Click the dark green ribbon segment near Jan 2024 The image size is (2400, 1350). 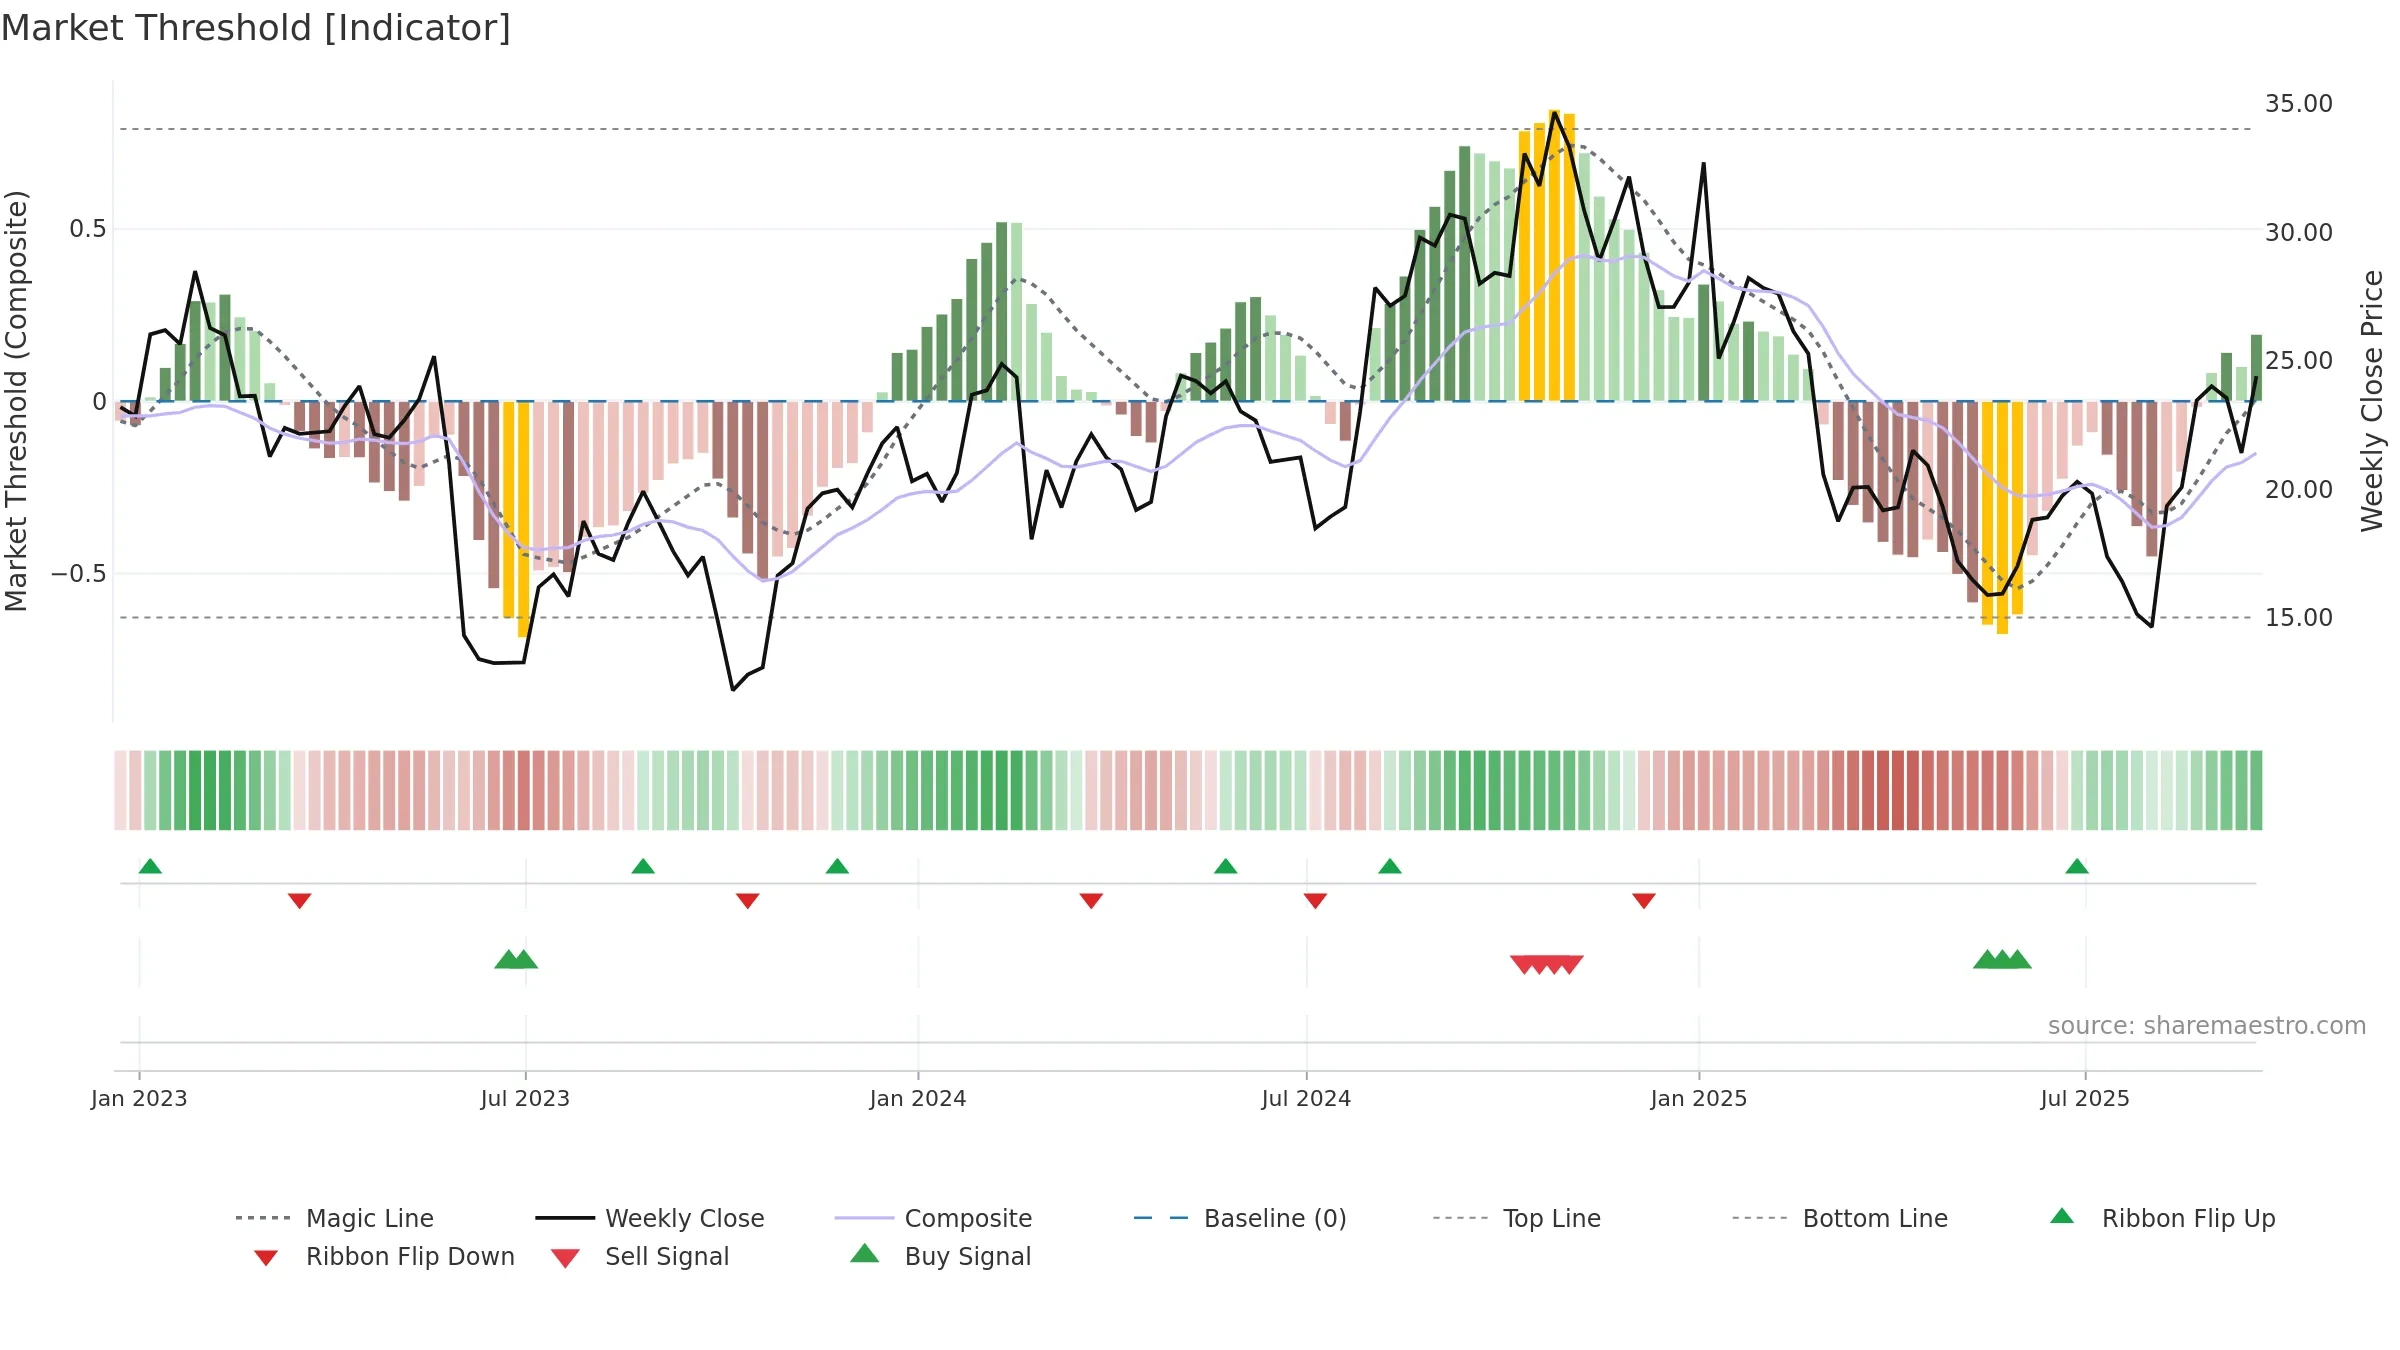[1002, 790]
